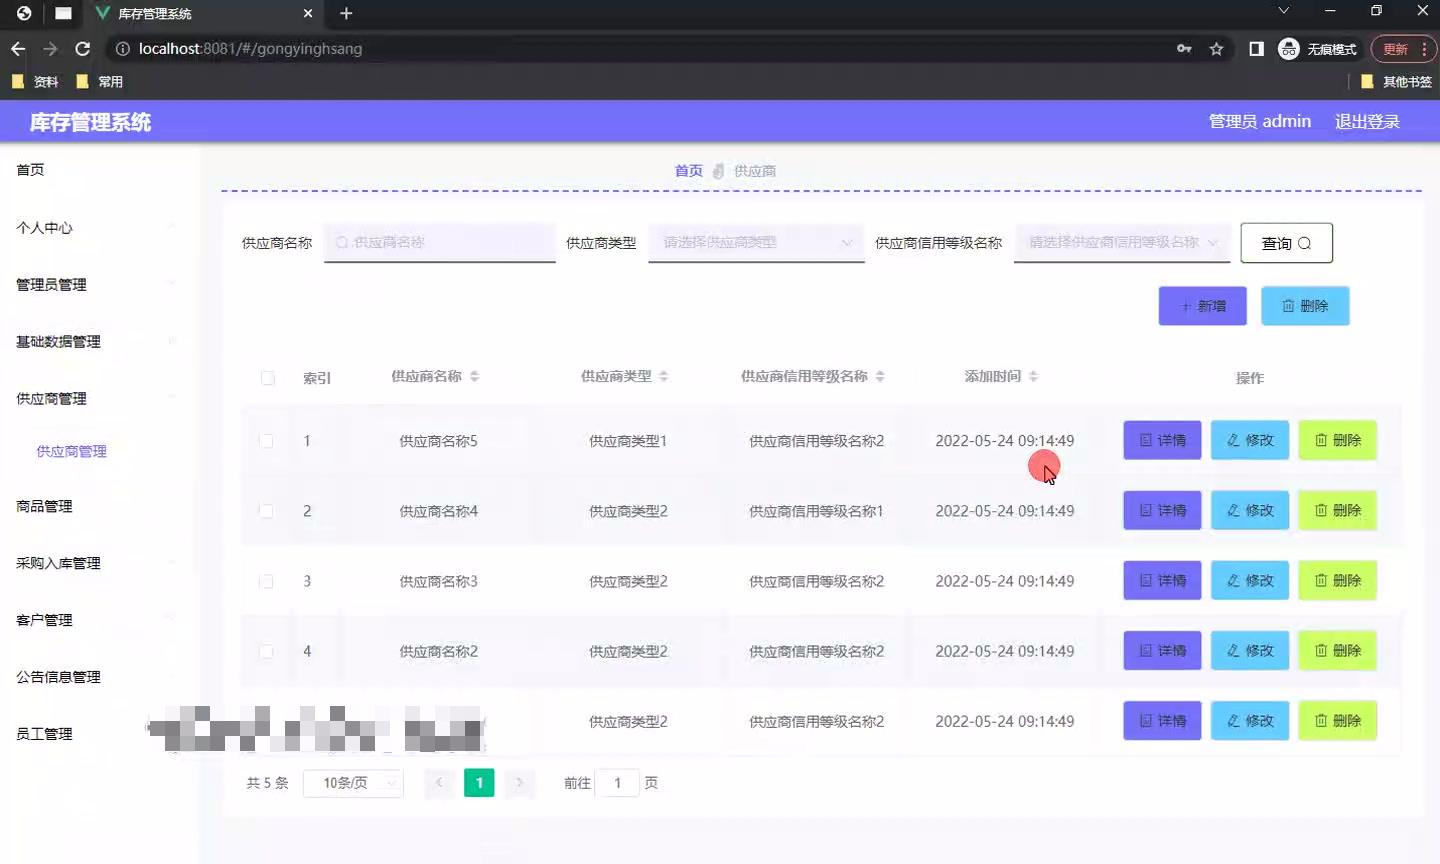Click the top 删除 batch delete button

tap(1305, 306)
